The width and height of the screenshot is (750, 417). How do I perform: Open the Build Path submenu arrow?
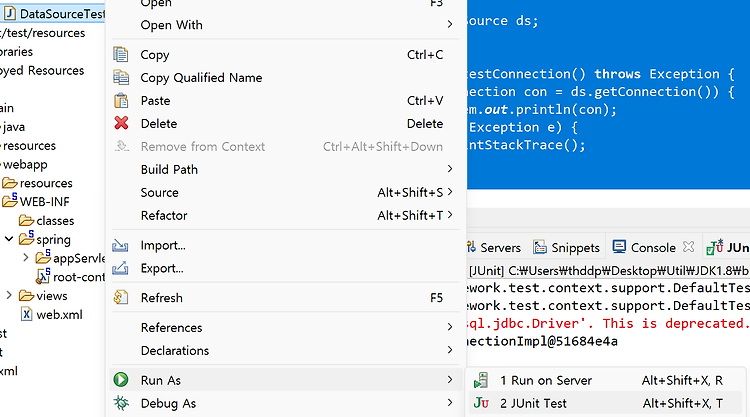point(450,169)
